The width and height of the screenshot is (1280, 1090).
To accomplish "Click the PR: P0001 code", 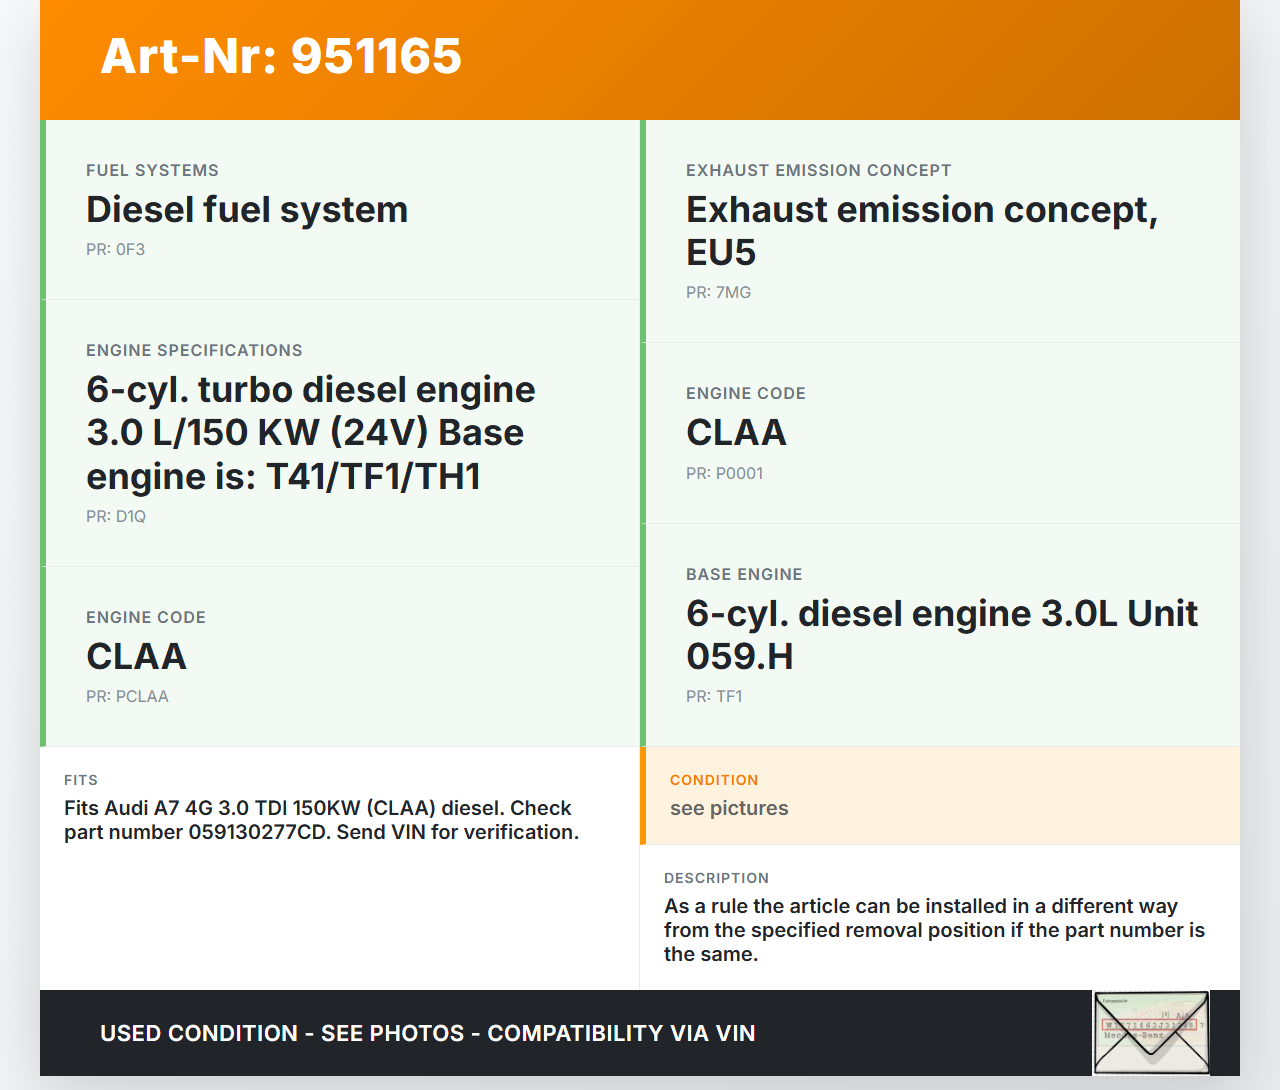I will click(724, 474).
